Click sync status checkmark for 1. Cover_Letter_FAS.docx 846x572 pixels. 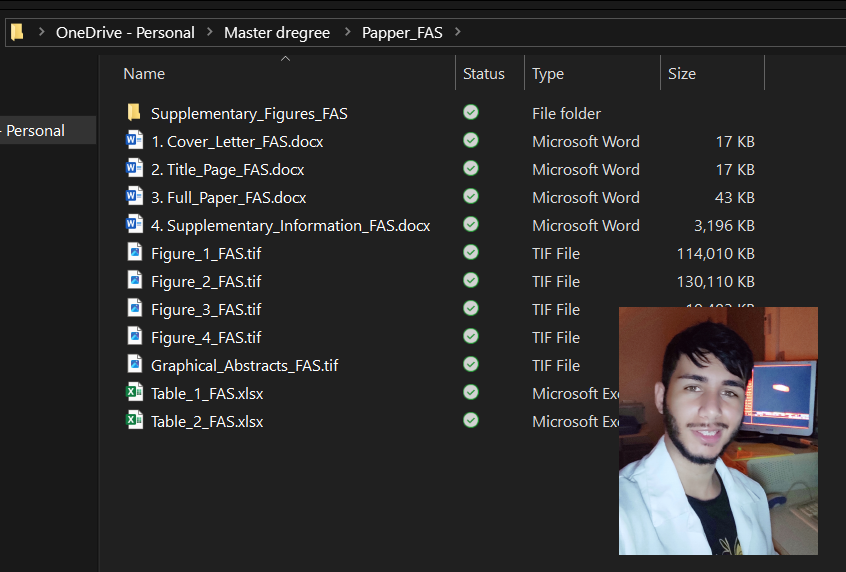click(471, 140)
